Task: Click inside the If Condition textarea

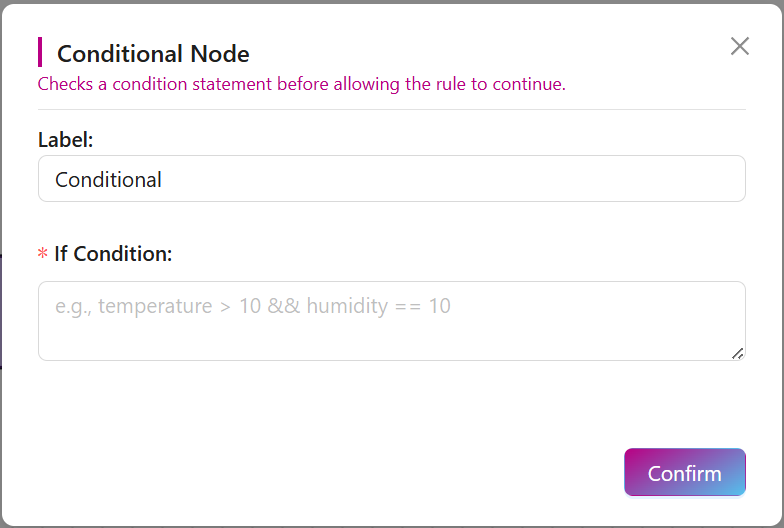Action: [x=391, y=320]
